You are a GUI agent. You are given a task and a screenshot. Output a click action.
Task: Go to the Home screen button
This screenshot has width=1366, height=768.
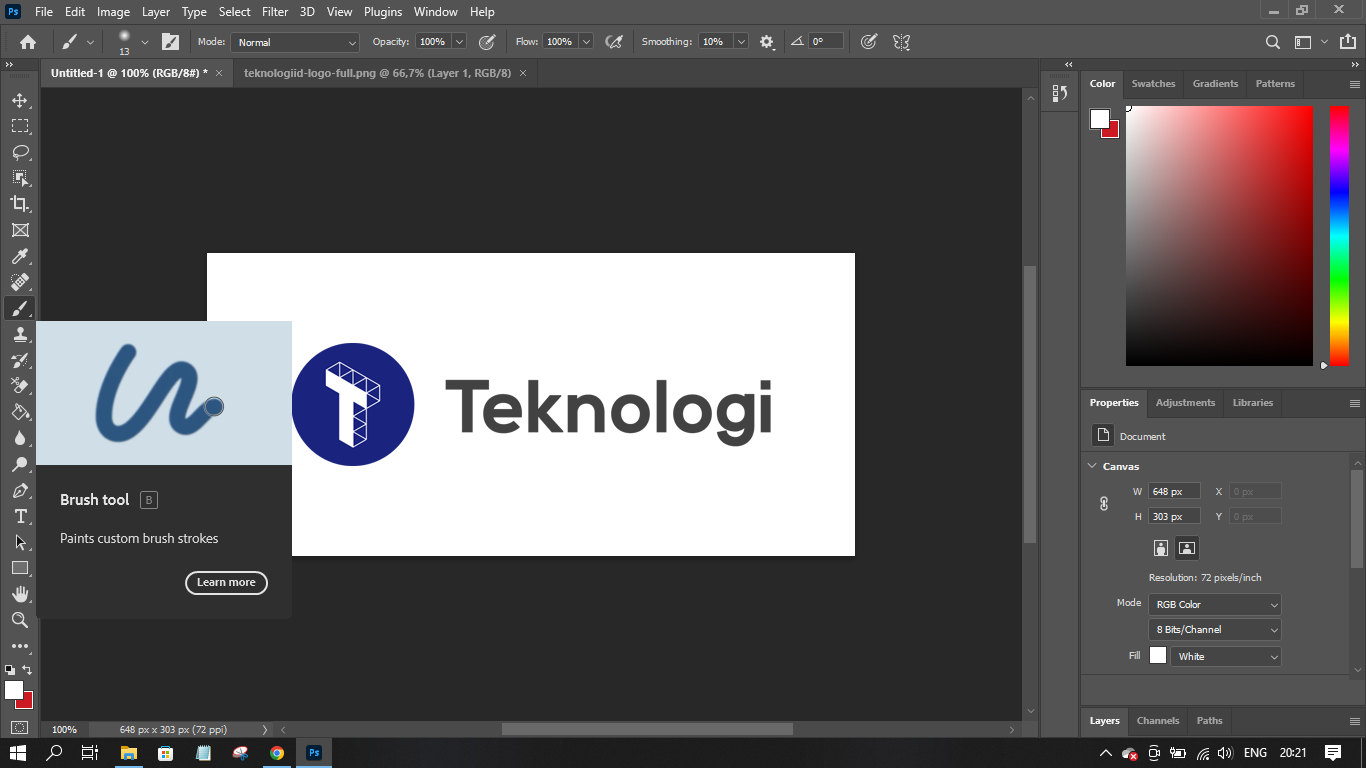coord(28,42)
